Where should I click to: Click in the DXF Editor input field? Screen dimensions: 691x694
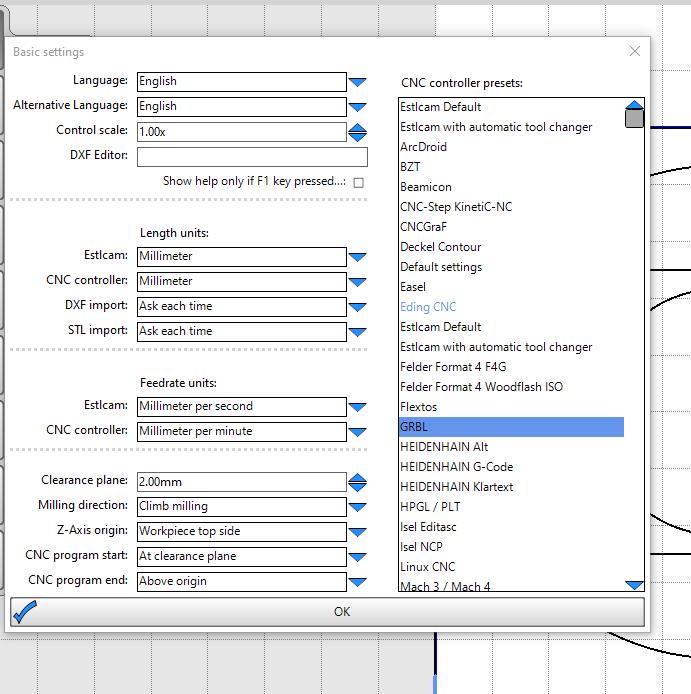[x=252, y=157]
